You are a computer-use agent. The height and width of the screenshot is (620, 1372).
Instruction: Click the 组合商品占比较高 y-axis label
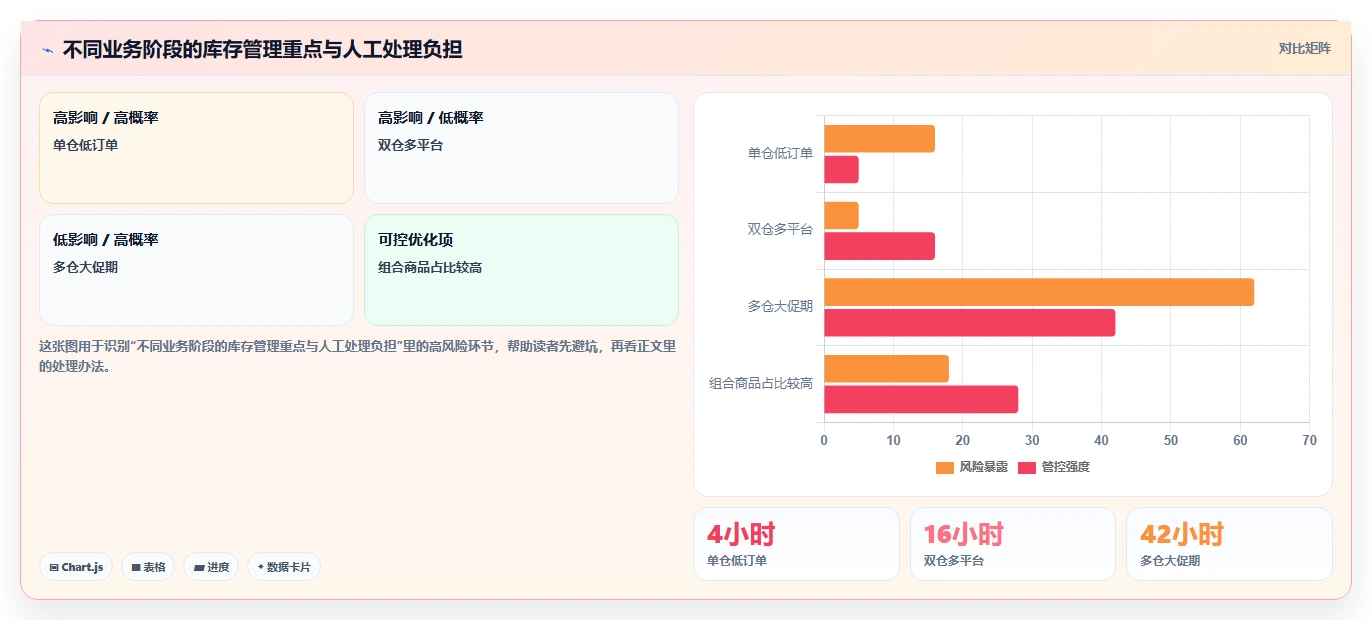point(761,383)
